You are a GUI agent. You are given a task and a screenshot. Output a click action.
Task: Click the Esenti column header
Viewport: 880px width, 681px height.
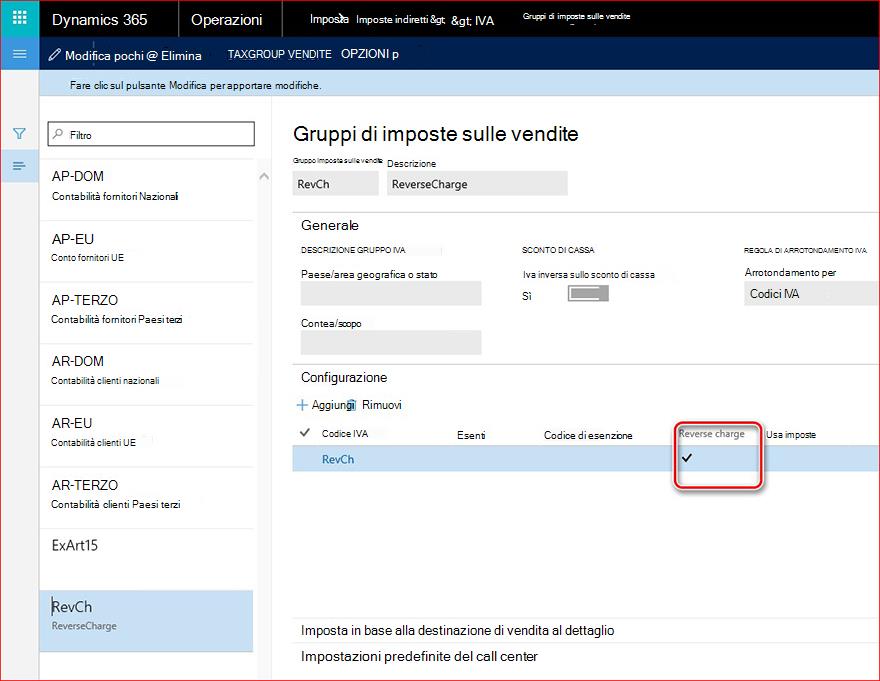[471, 435]
